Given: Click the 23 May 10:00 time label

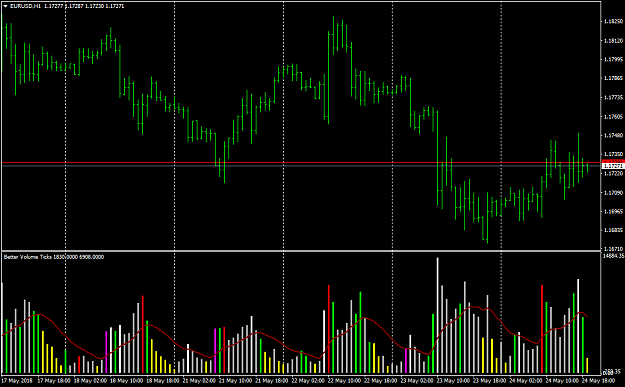Looking at the screenshot, I should (x=453, y=381).
